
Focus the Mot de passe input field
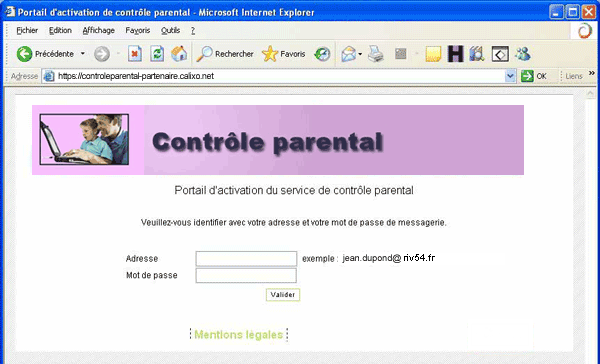coord(246,276)
